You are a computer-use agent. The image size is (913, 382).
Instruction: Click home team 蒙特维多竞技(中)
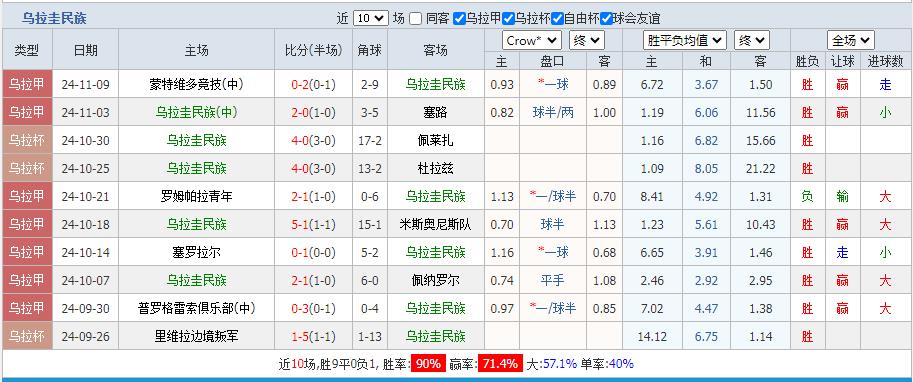tap(196, 84)
